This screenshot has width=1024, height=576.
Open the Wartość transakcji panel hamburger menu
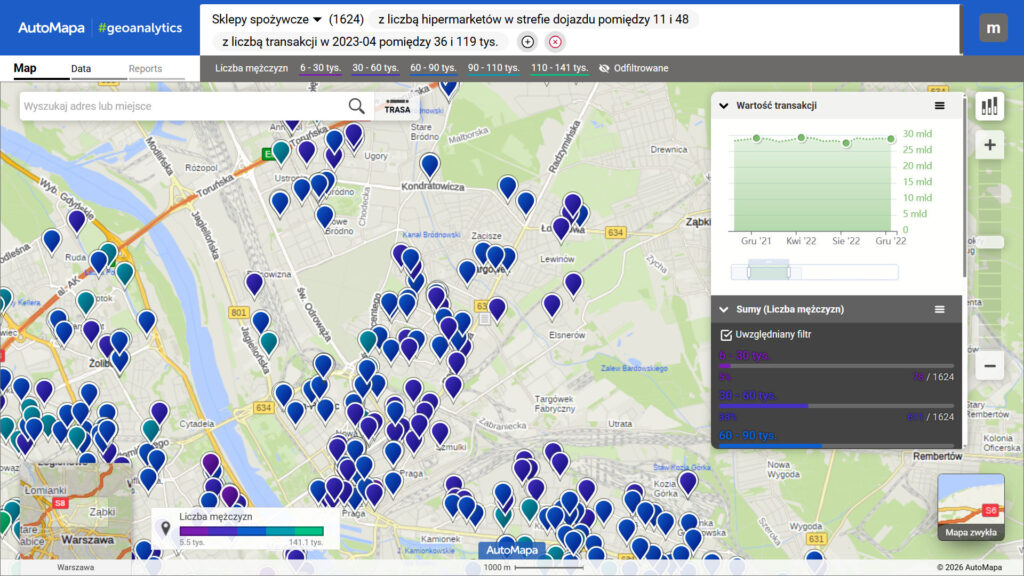[x=939, y=105]
